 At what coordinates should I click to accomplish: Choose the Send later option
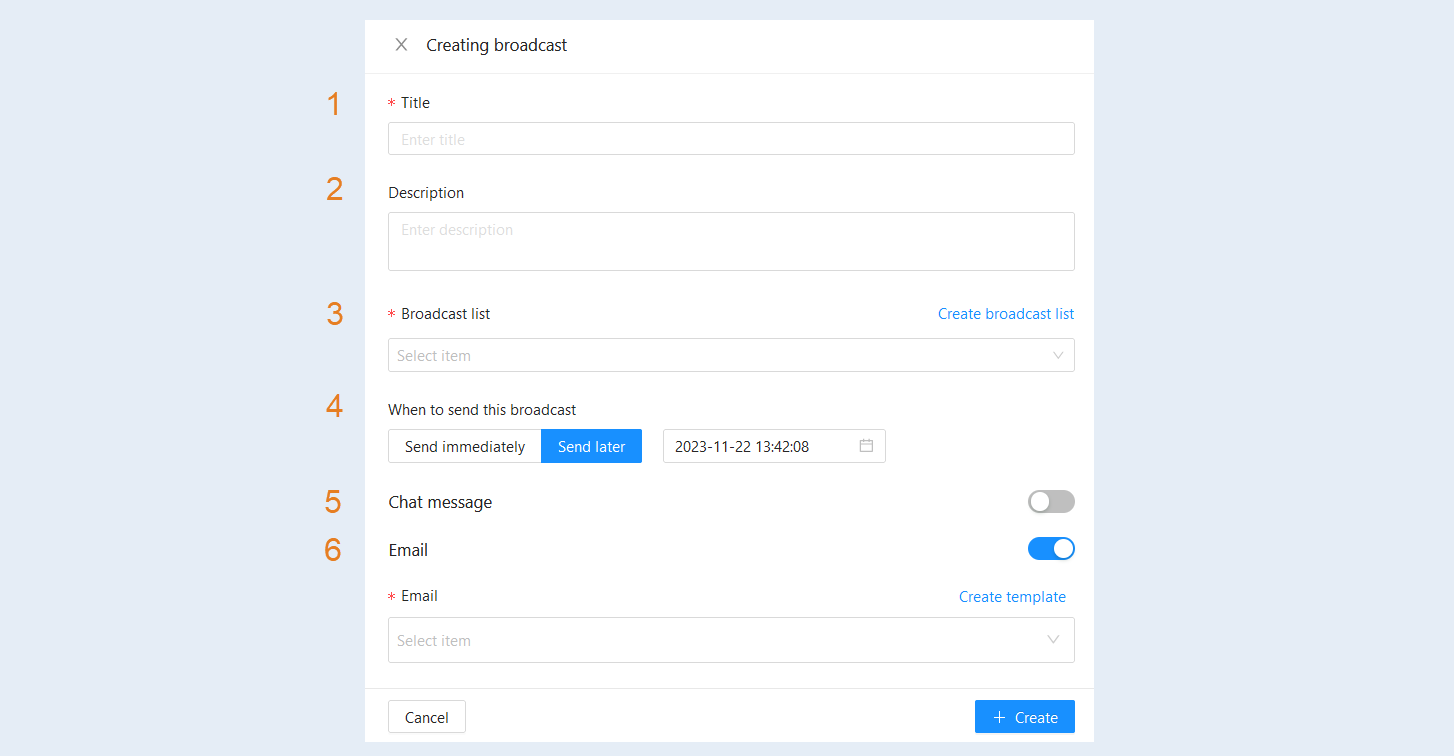592,446
